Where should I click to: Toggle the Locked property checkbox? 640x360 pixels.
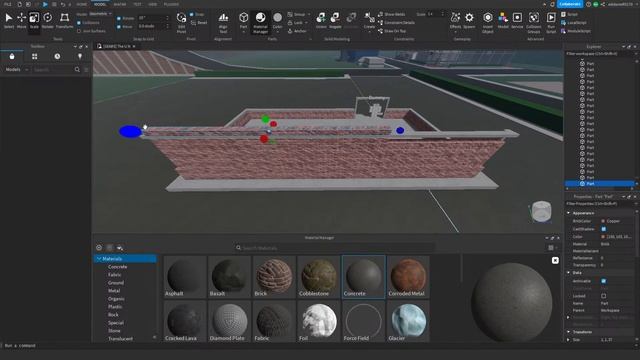click(x=603, y=296)
